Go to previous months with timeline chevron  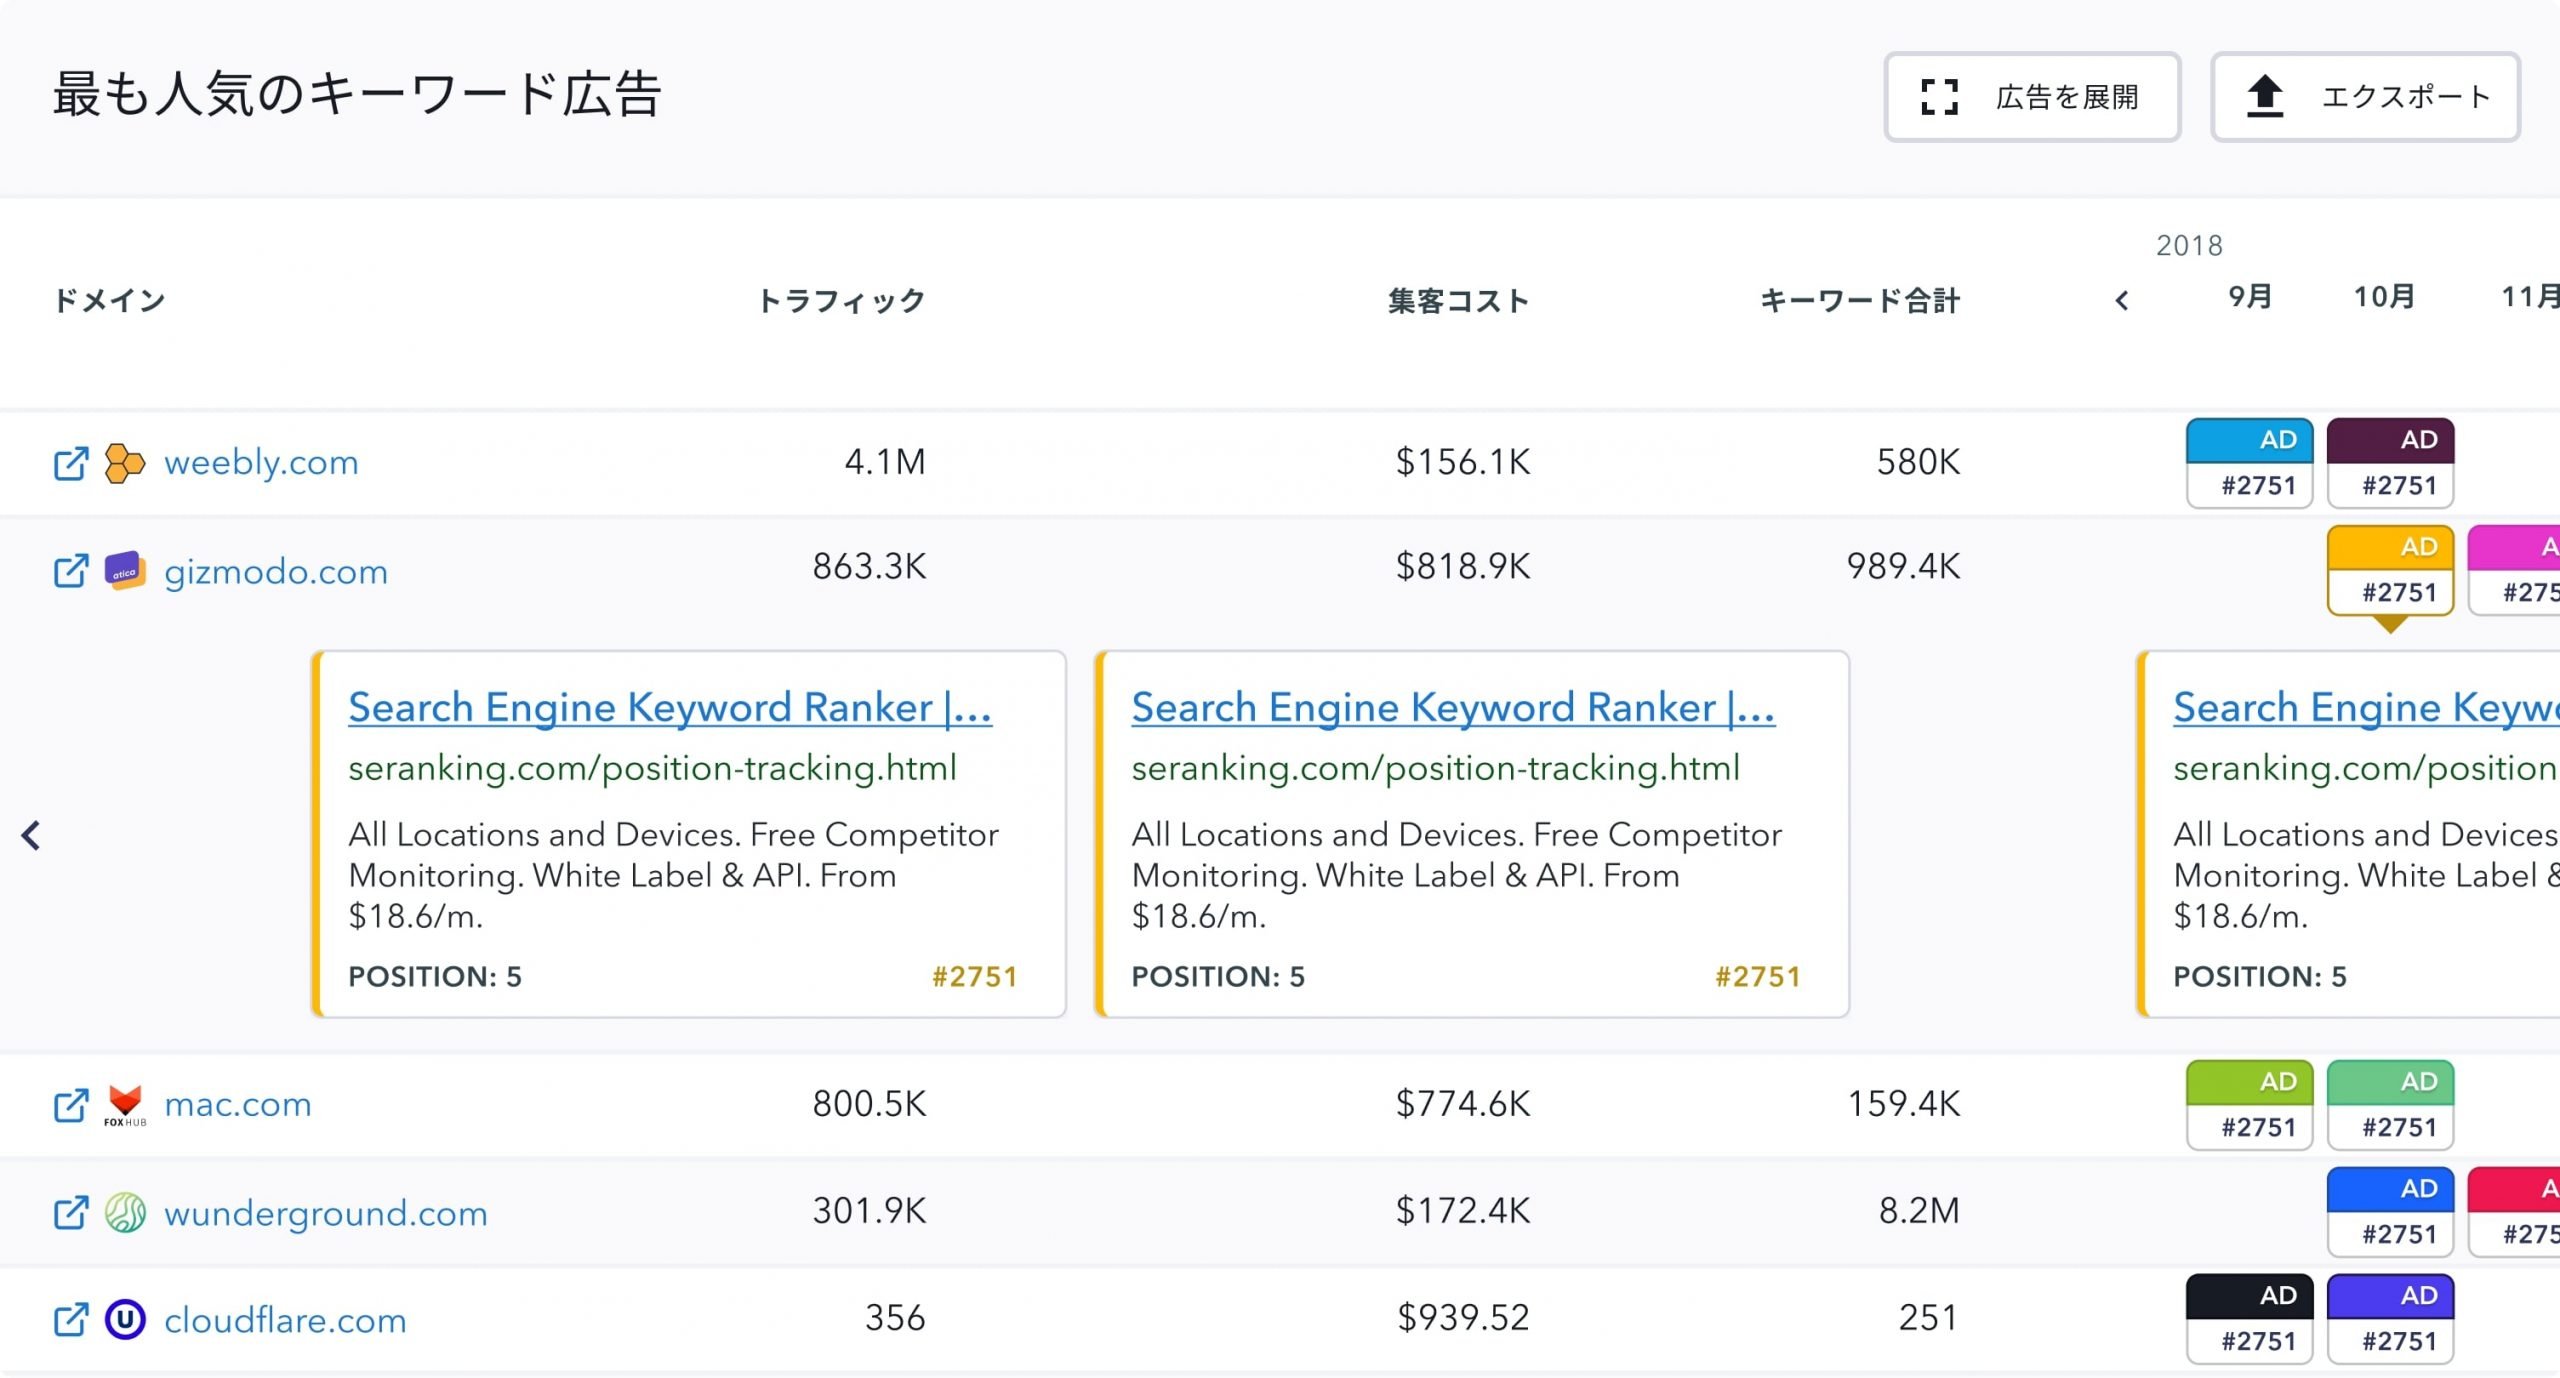click(2122, 300)
